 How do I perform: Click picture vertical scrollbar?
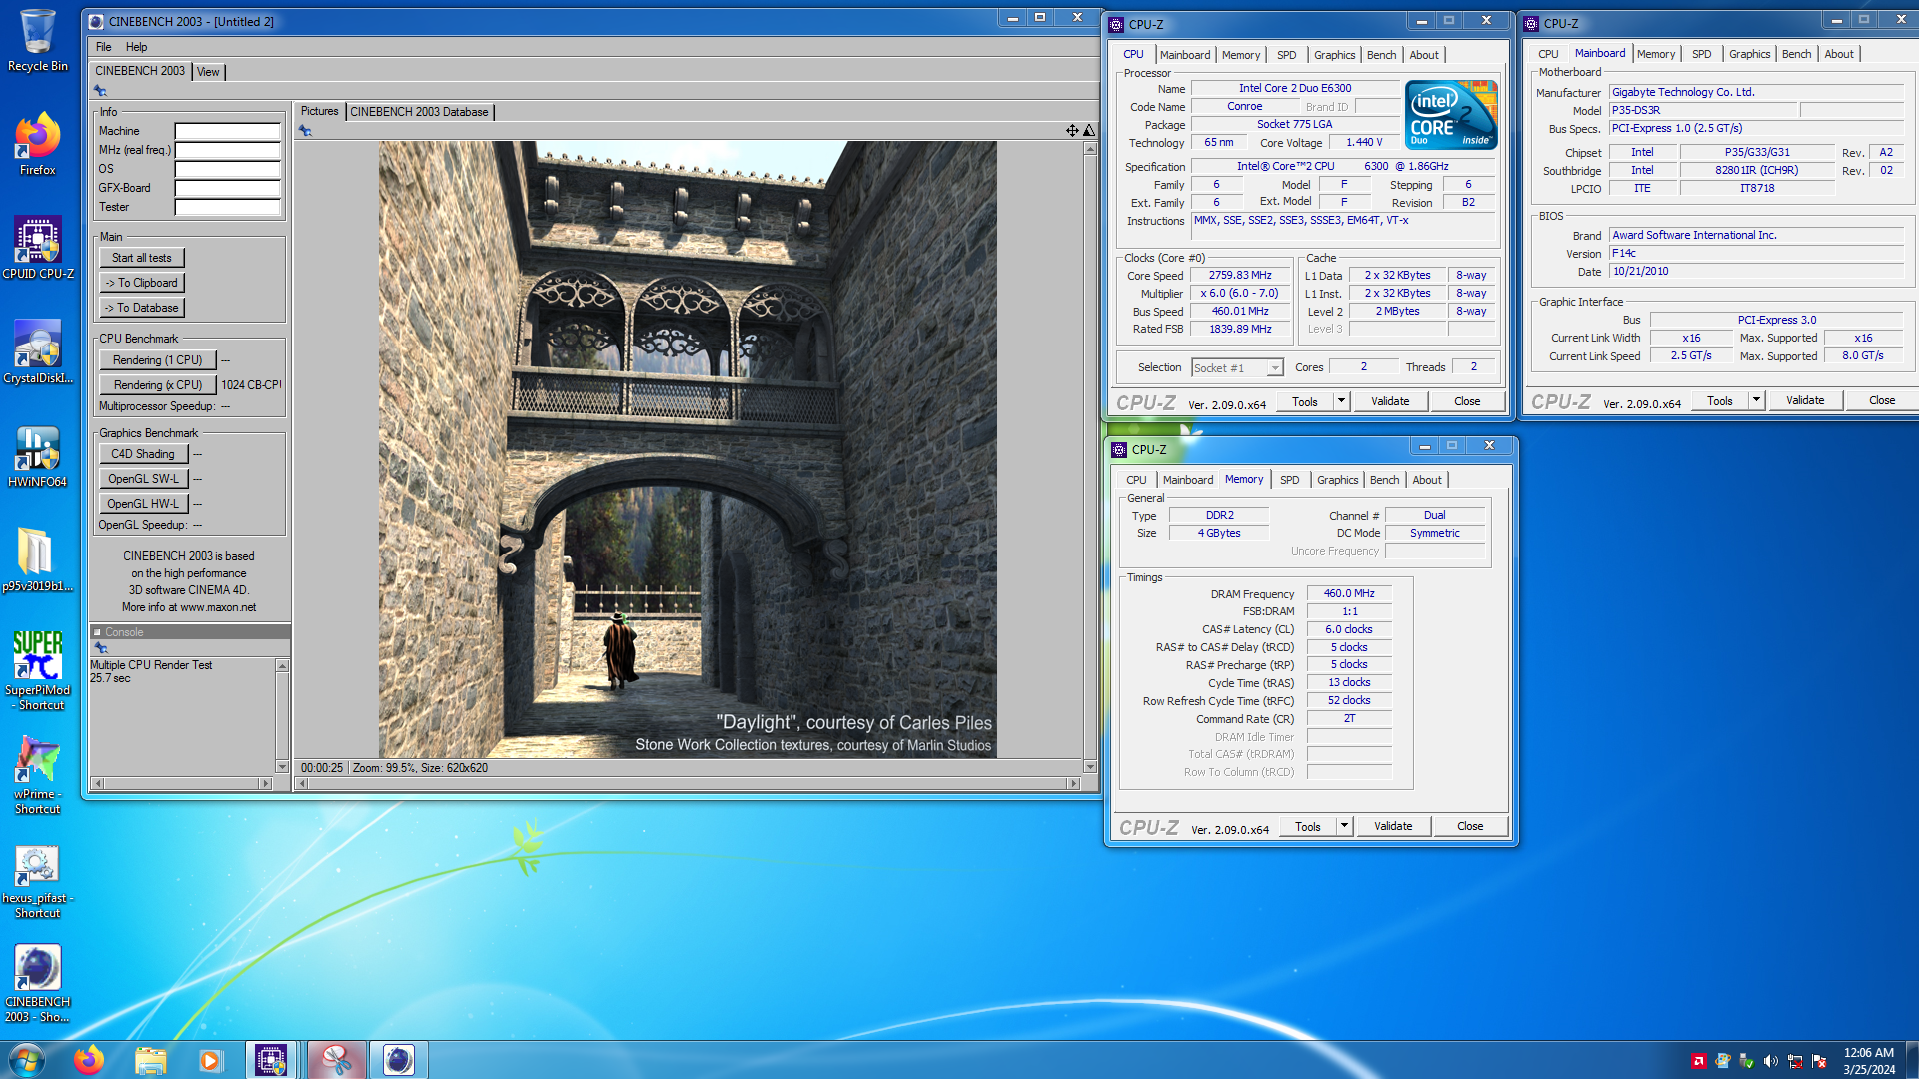click(1090, 458)
